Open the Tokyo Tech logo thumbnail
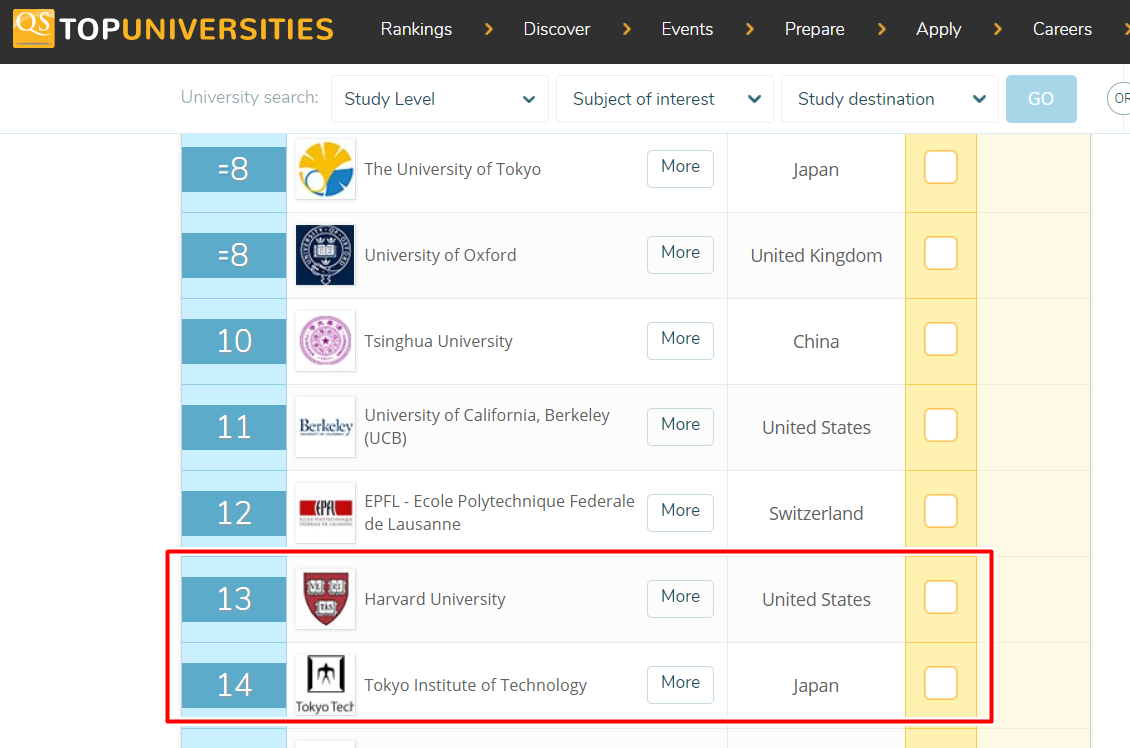Image resolution: width=1130 pixels, height=748 pixels. click(x=325, y=685)
